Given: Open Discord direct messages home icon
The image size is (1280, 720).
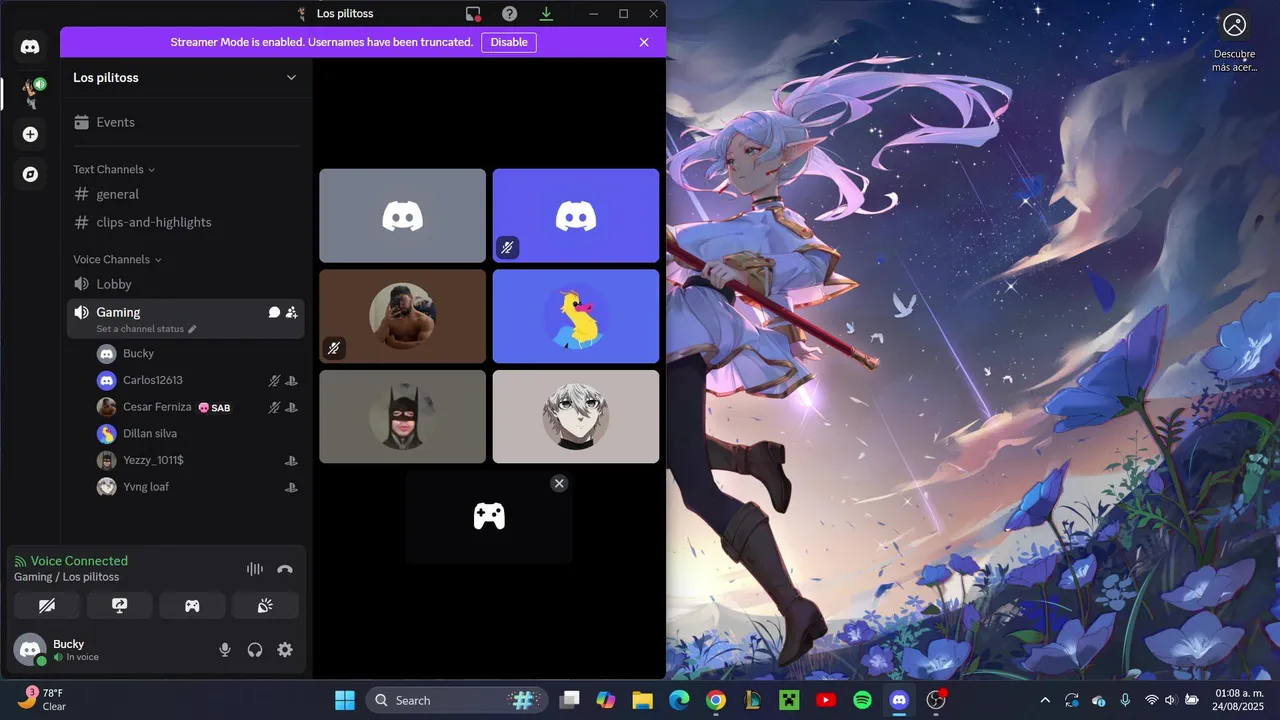Looking at the screenshot, I should [30, 46].
